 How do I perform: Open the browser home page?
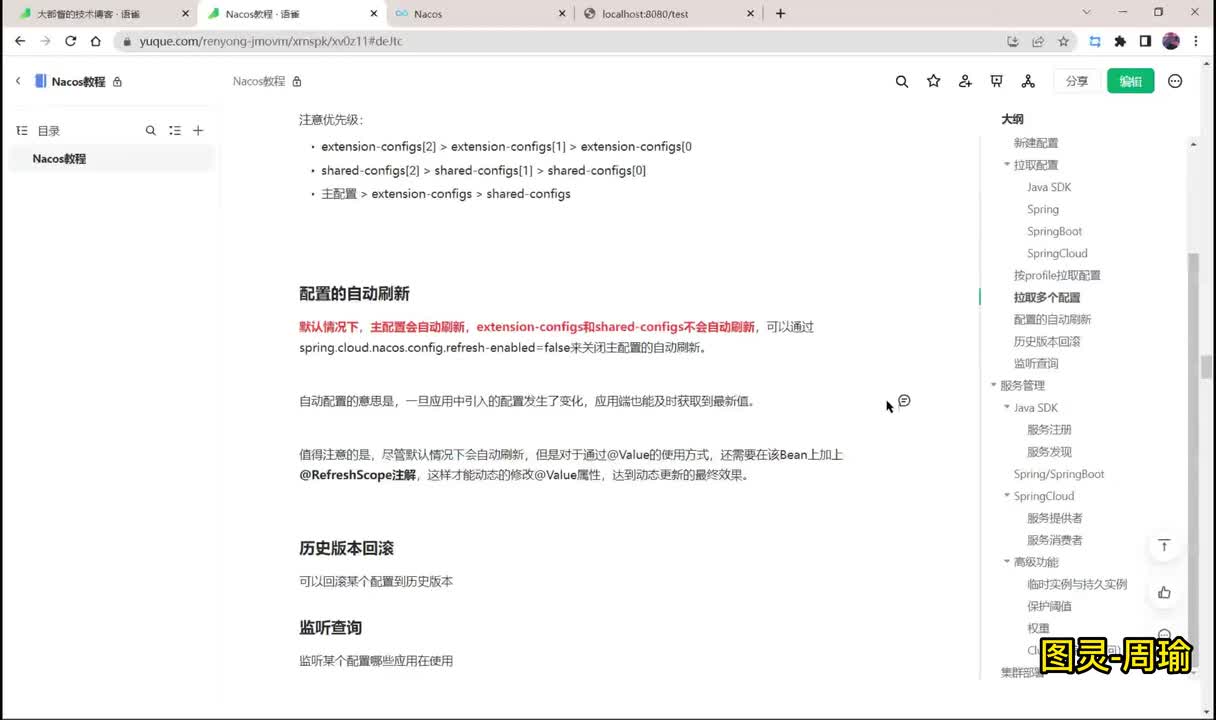pyautogui.click(x=95, y=41)
